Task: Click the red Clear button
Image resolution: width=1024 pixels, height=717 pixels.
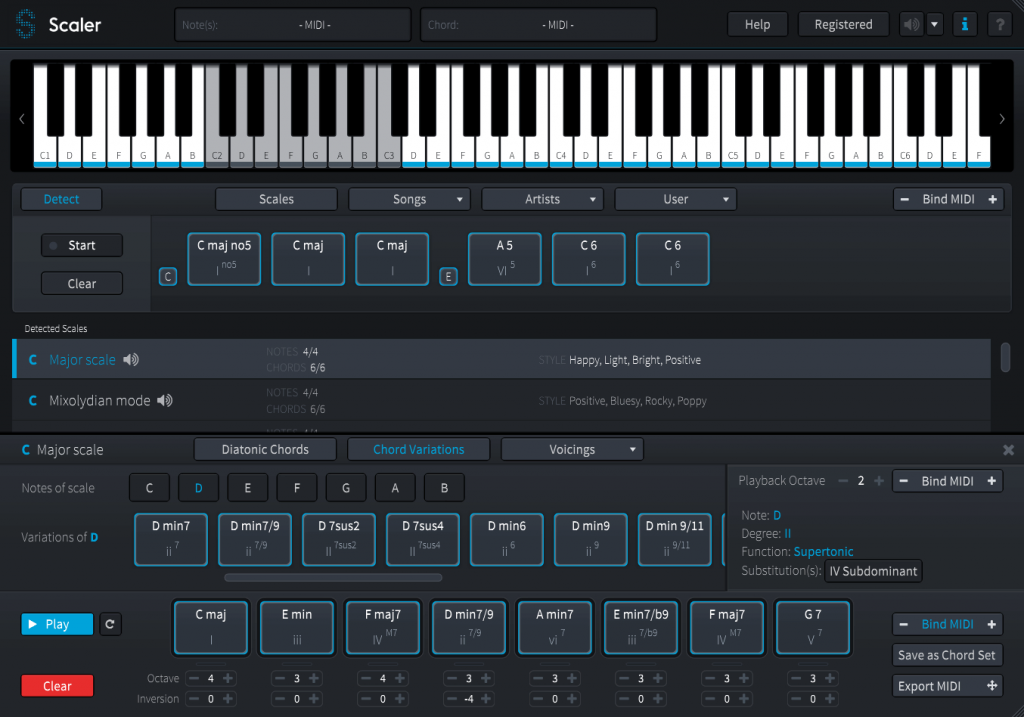Action: point(57,686)
